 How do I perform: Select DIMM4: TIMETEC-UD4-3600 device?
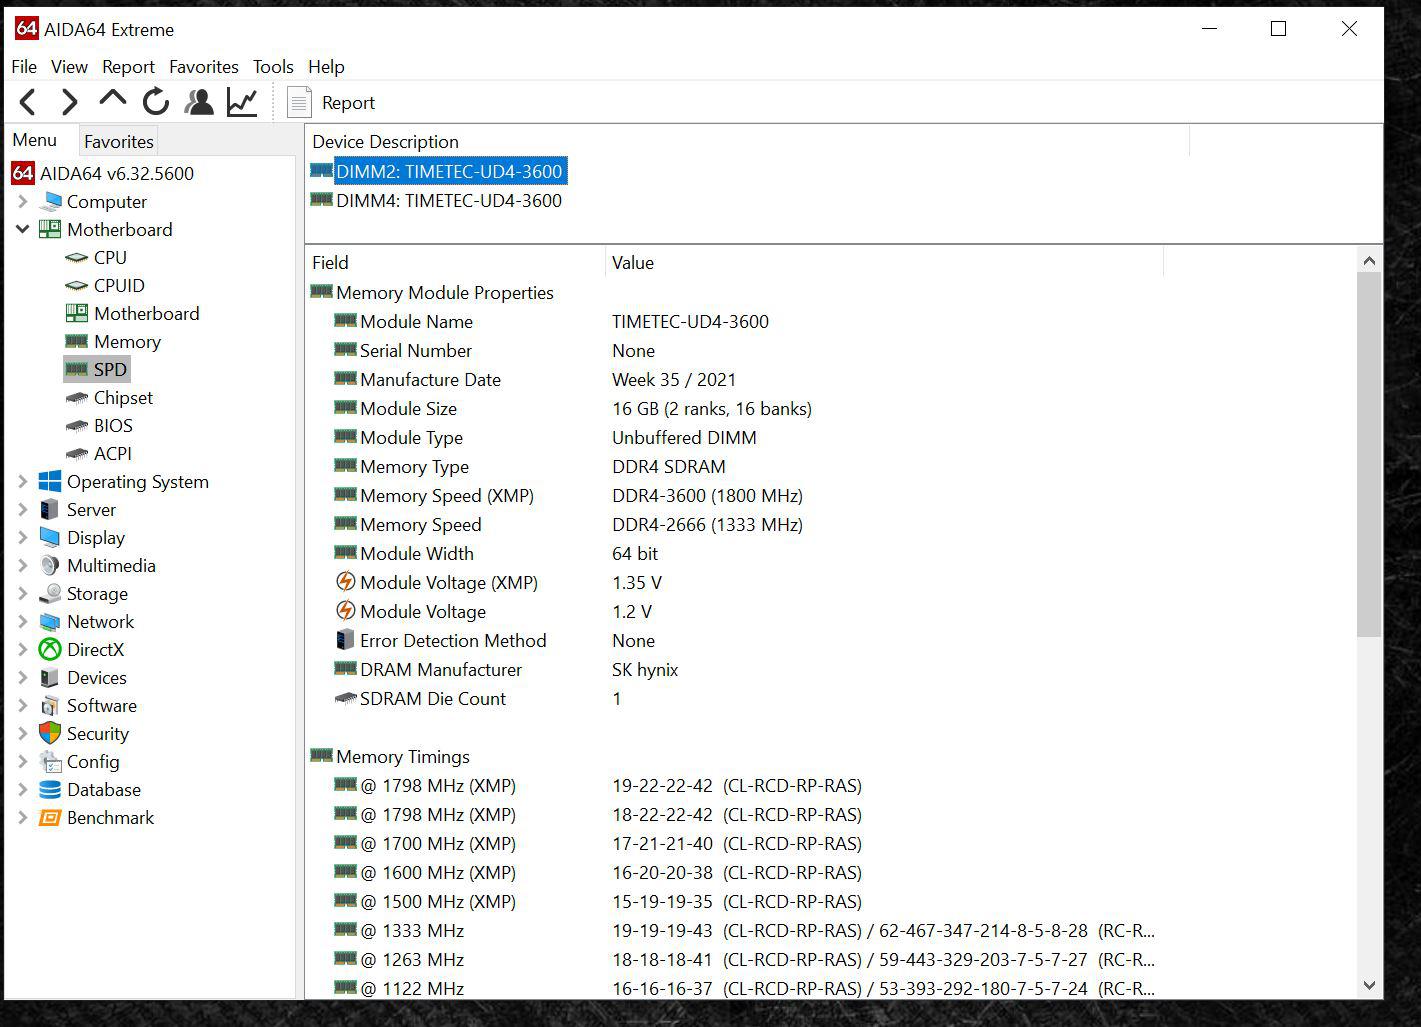[x=448, y=201]
